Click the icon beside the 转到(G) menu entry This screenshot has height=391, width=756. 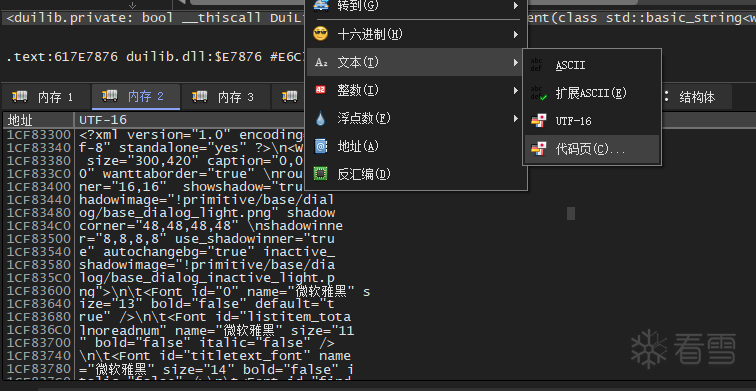(x=320, y=5)
